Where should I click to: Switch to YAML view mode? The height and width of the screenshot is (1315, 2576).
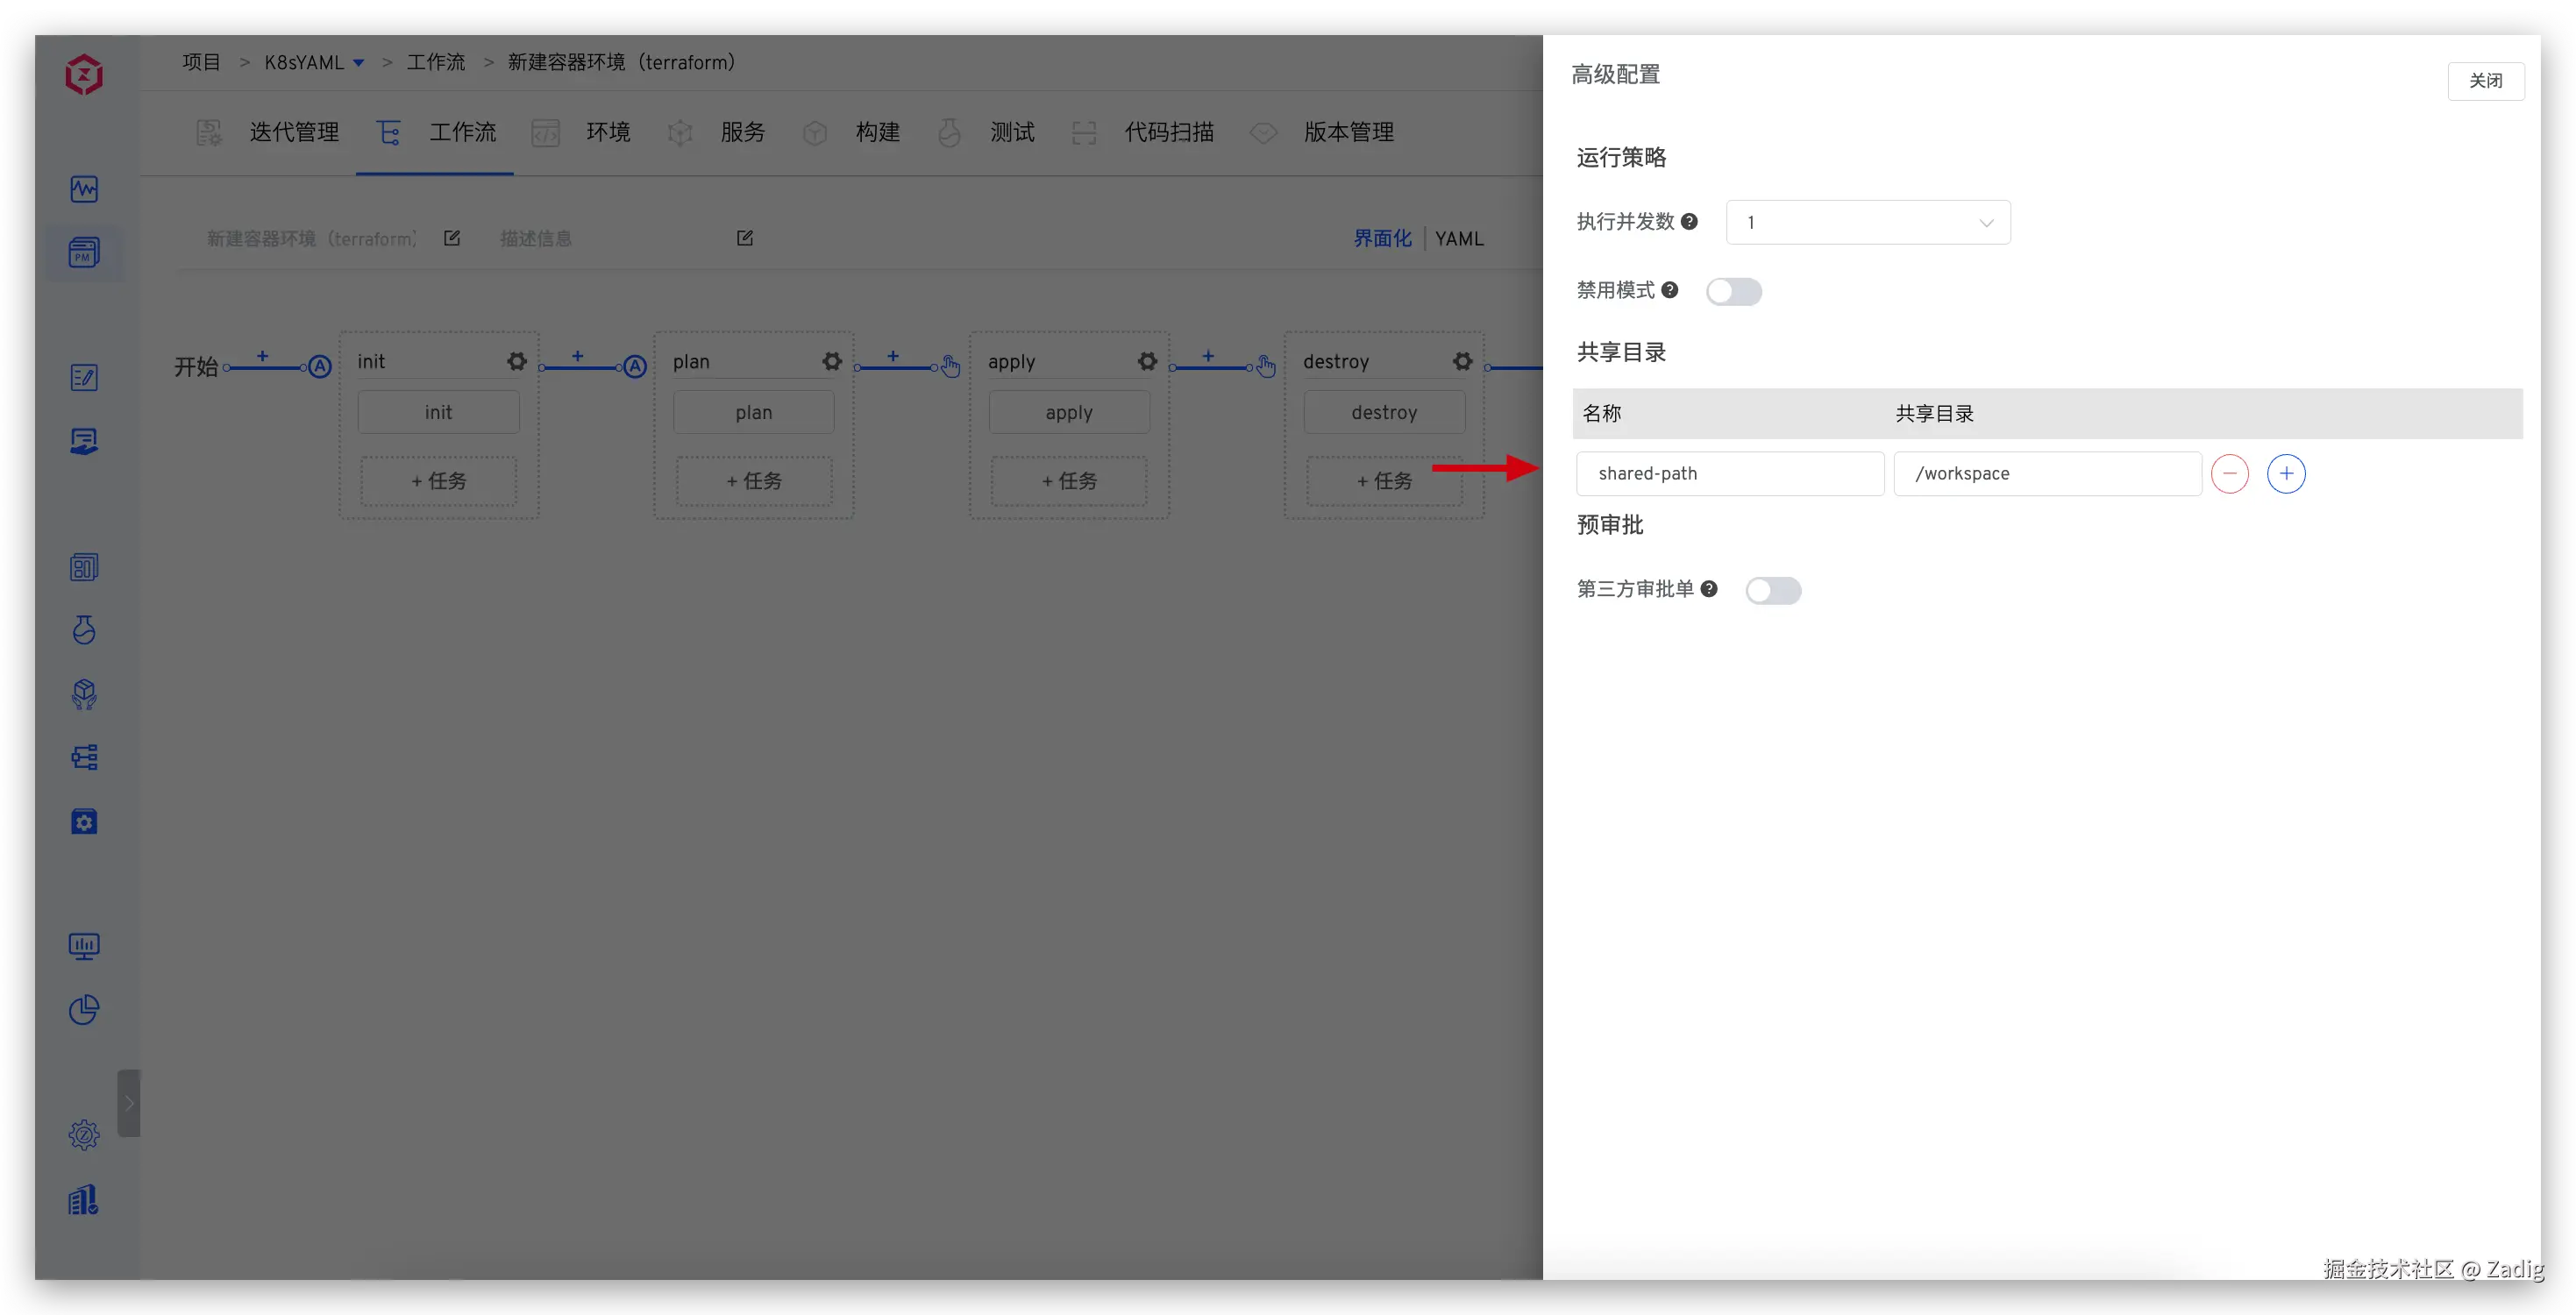coord(1459,239)
